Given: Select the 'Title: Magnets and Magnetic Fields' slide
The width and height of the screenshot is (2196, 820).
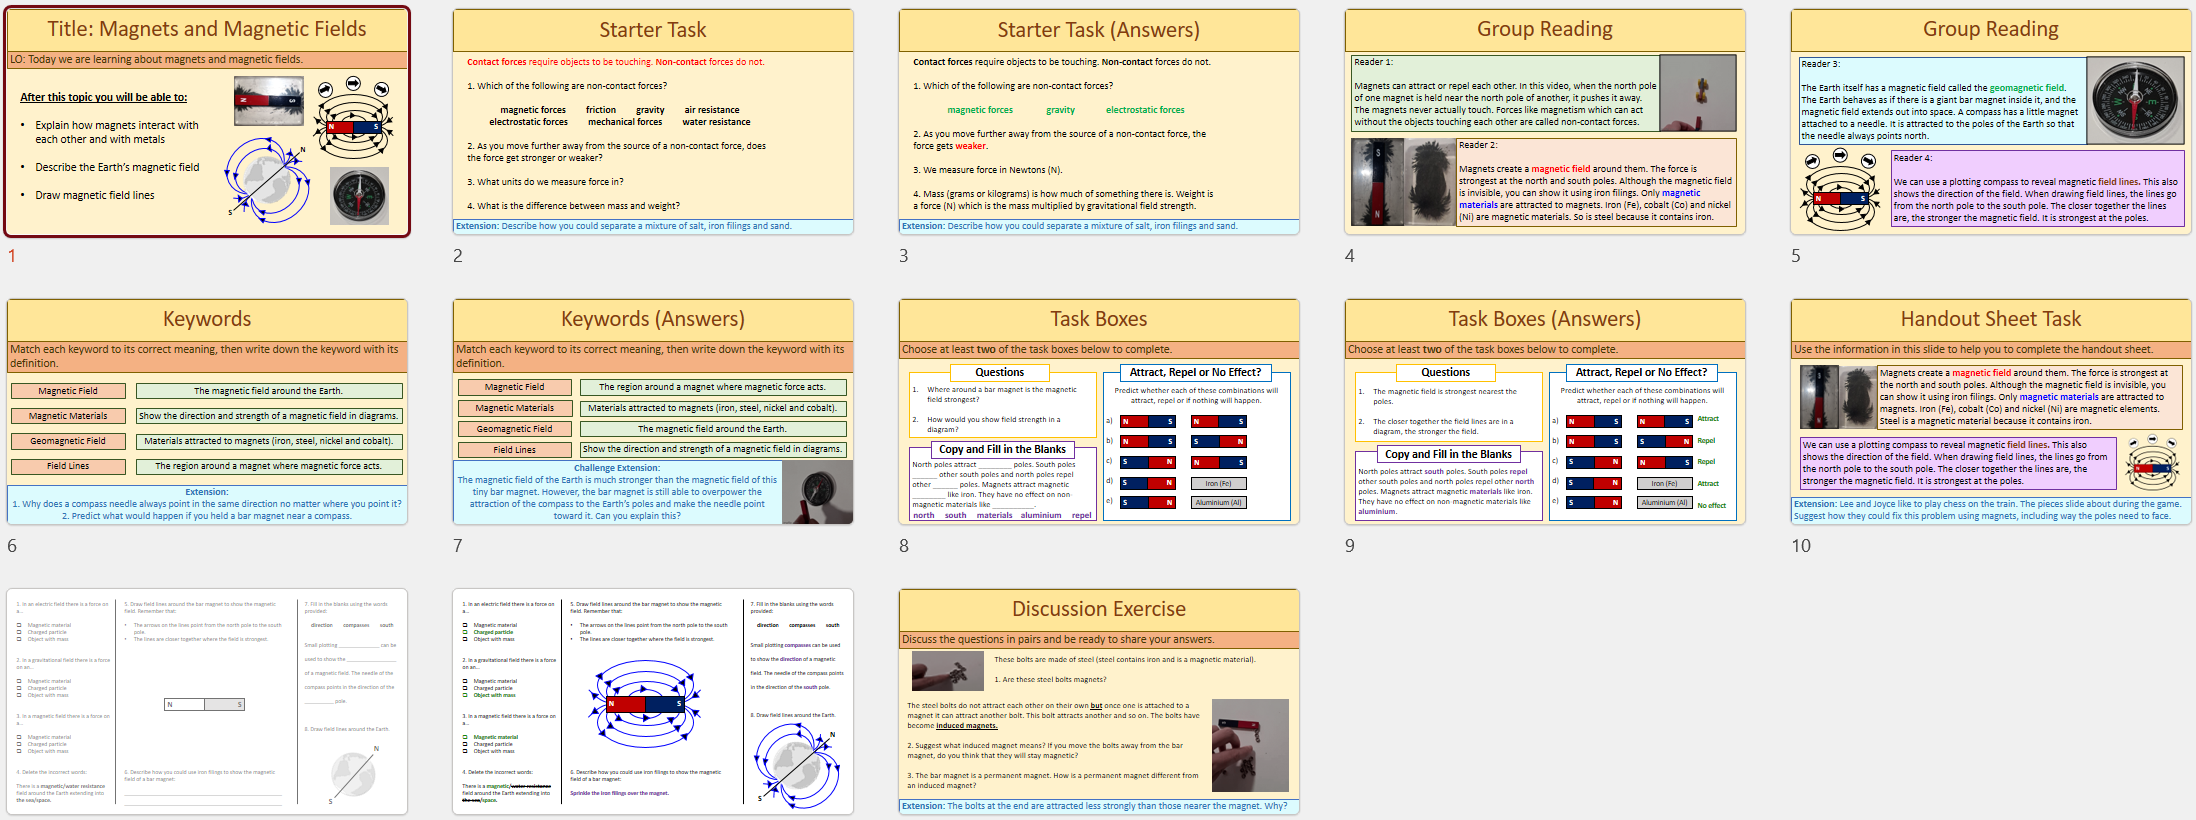Looking at the screenshot, I should click(208, 122).
